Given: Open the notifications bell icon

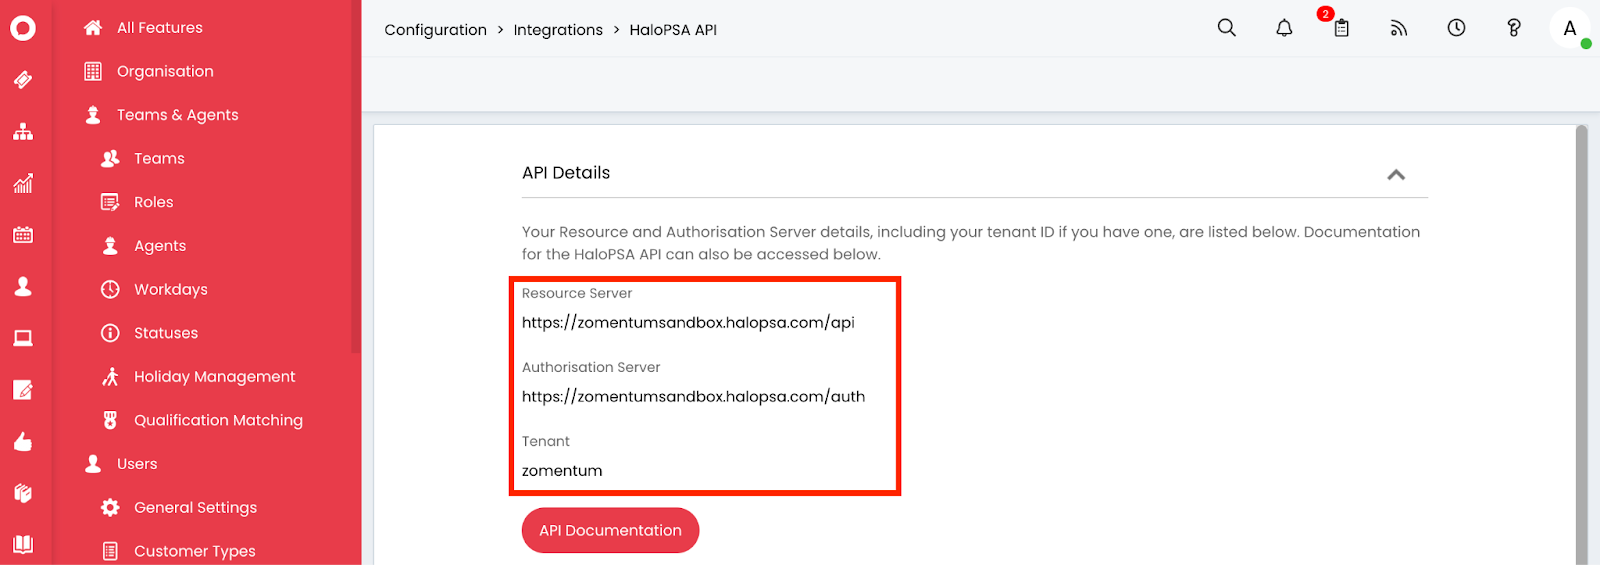Looking at the screenshot, I should (1284, 28).
